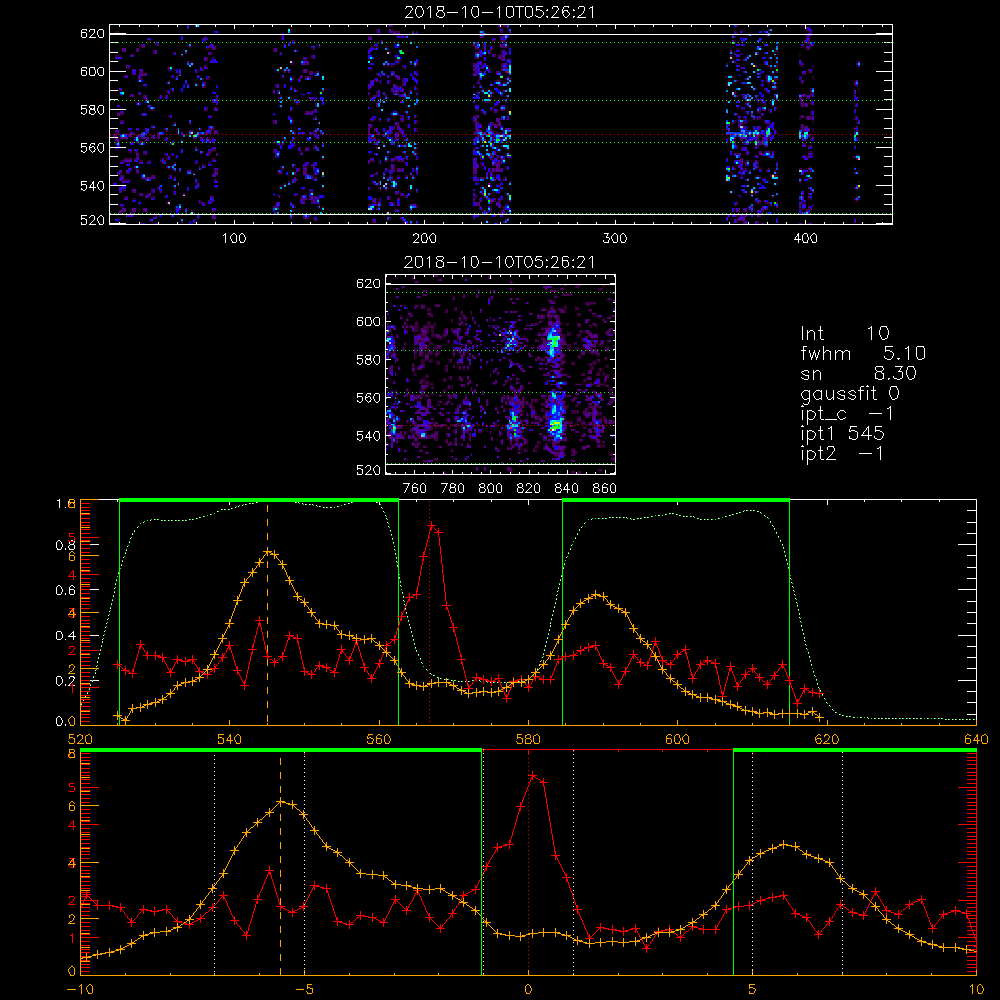
Task: Click x-axis label 200 of top spectrogram
Action: point(425,239)
